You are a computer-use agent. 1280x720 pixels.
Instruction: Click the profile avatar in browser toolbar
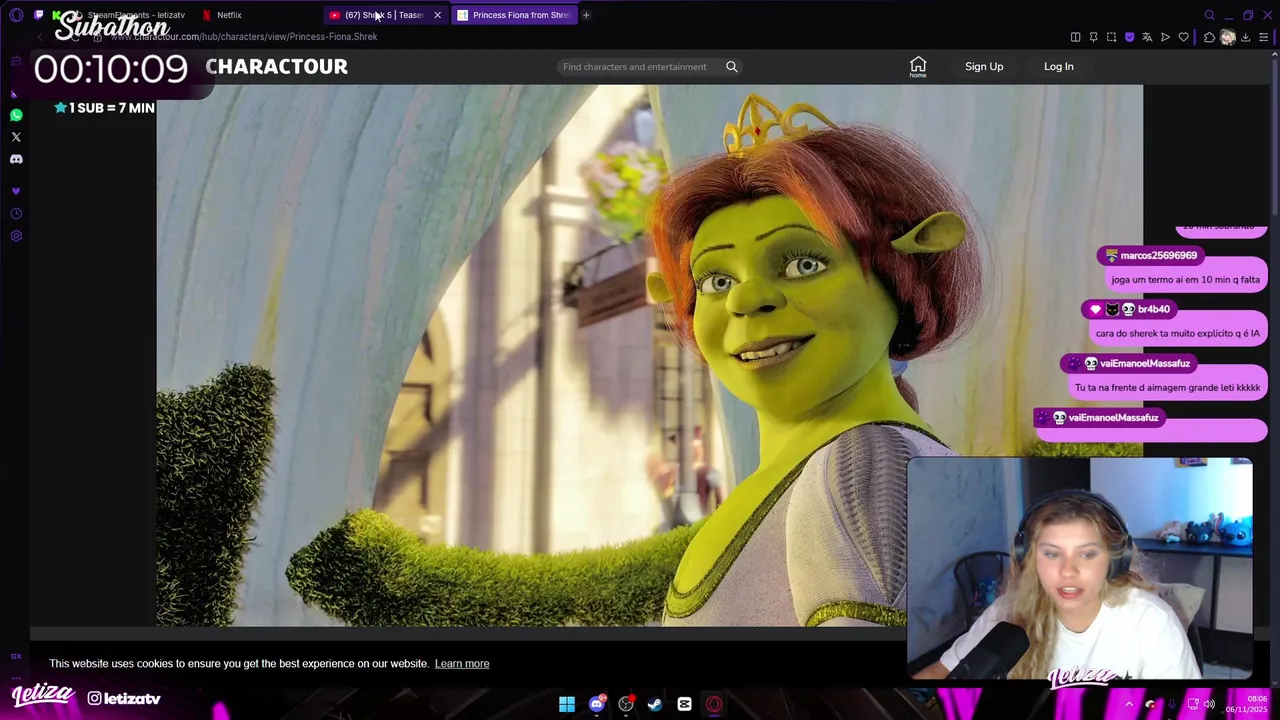tap(1227, 37)
